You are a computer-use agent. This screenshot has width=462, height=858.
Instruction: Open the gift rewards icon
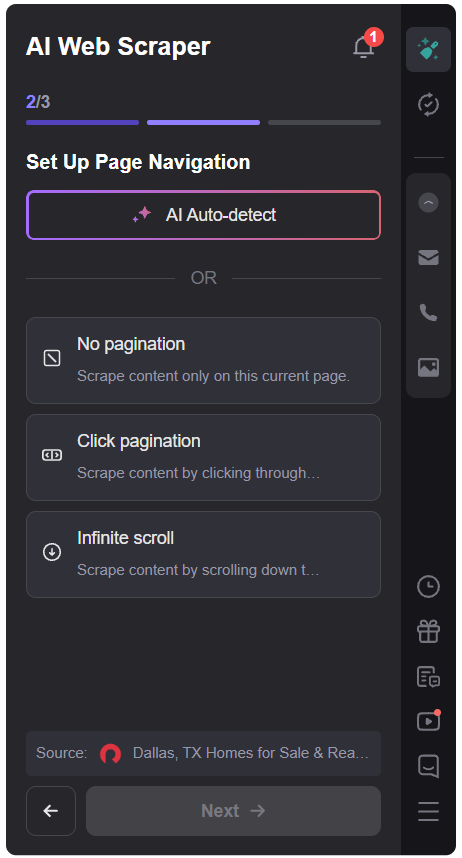point(429,631)
